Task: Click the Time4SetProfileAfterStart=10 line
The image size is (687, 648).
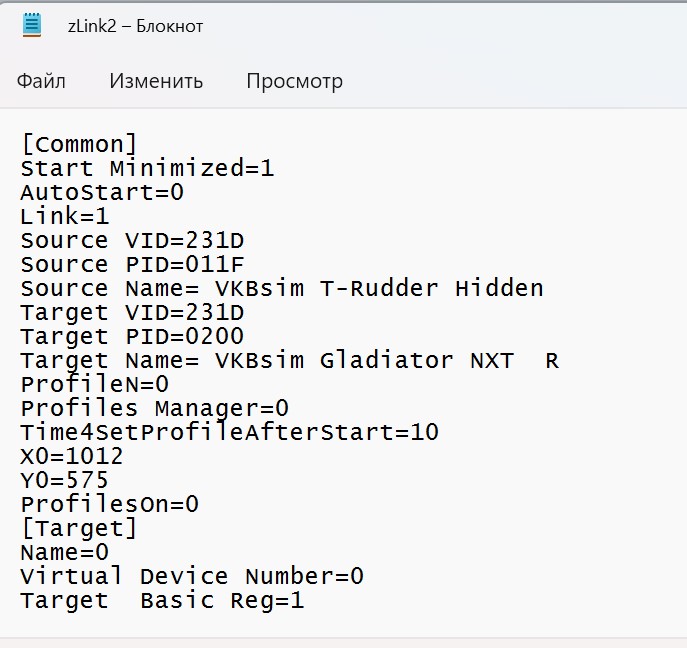Action: tap(230, 432)
